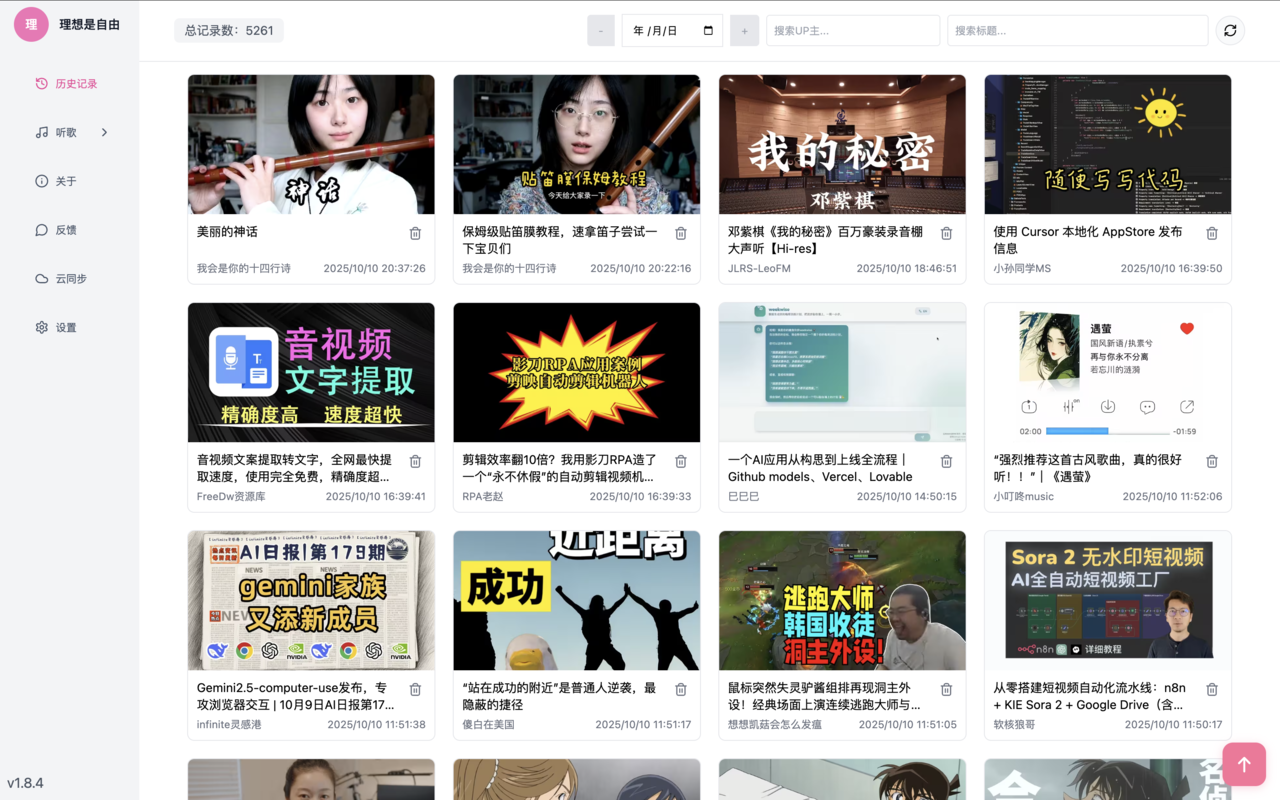1280x800 pixels.
Task: Focus the 搜索UP主 search field
Action: point(853,31)
